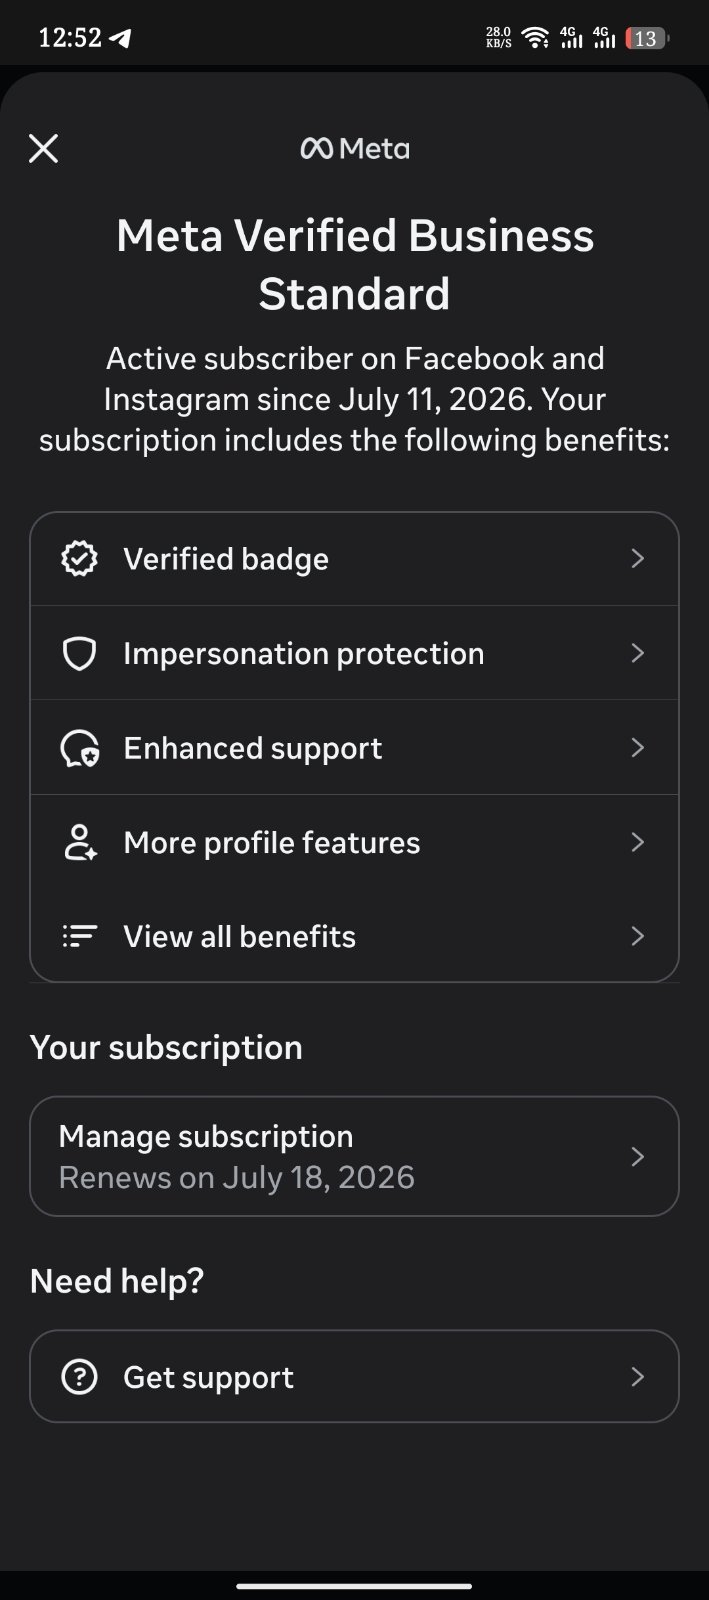Open chevron next to View all benefits
Viewport: 709px width, 1600px height.
click(x=638, y=936)
